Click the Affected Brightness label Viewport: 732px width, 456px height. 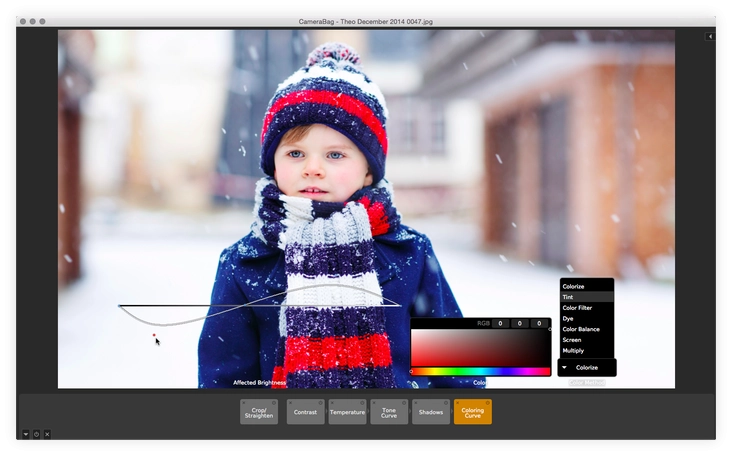pos(260,383)
